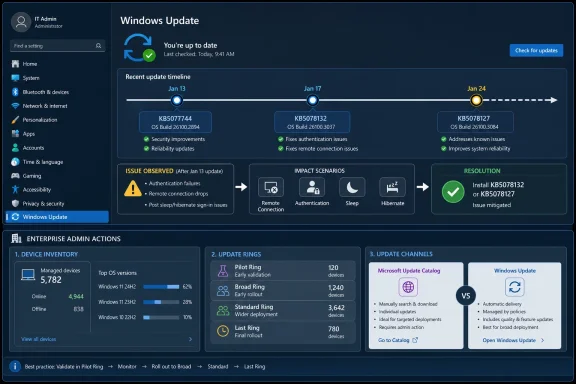Click the Bluetooth icon in sidebar

click(15, 92)
